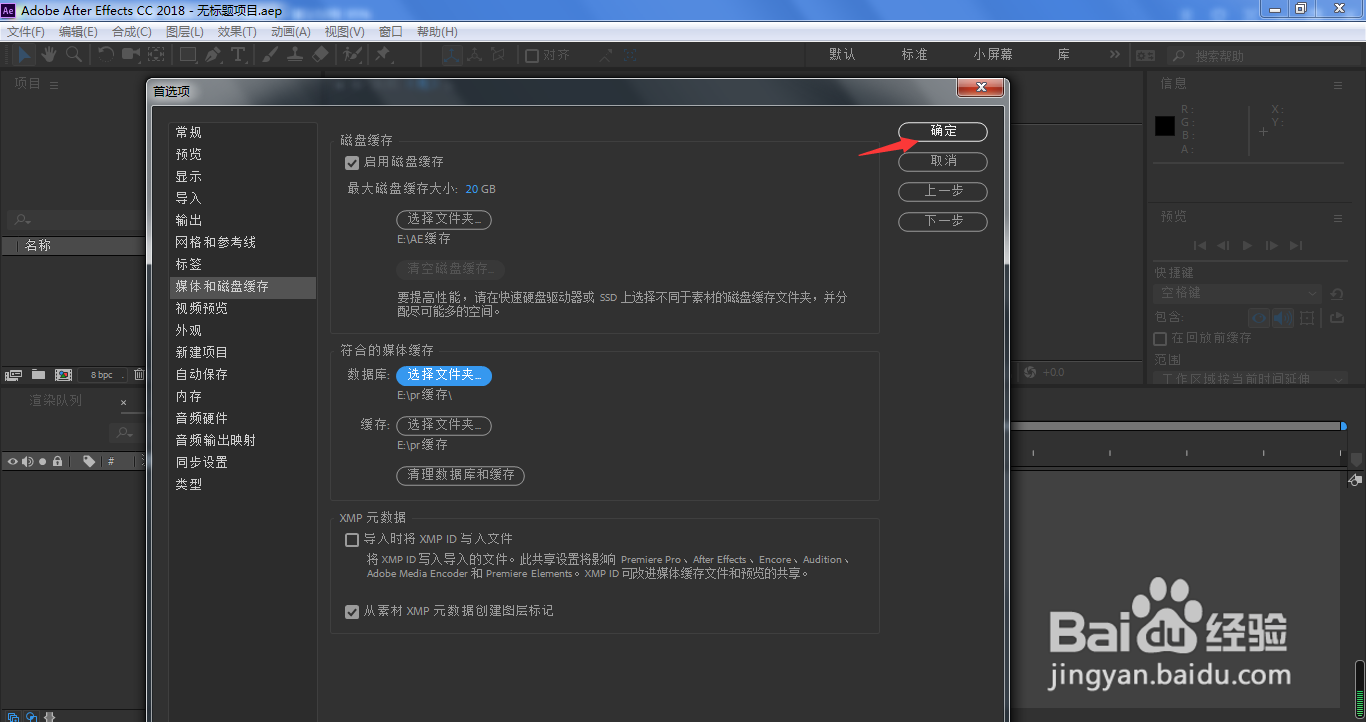Viewport: 1366px width, 722px height.
Task: Toggle 从素材 XMP 元数据创建图层标记 checkbox
Action: coord(351,611)
